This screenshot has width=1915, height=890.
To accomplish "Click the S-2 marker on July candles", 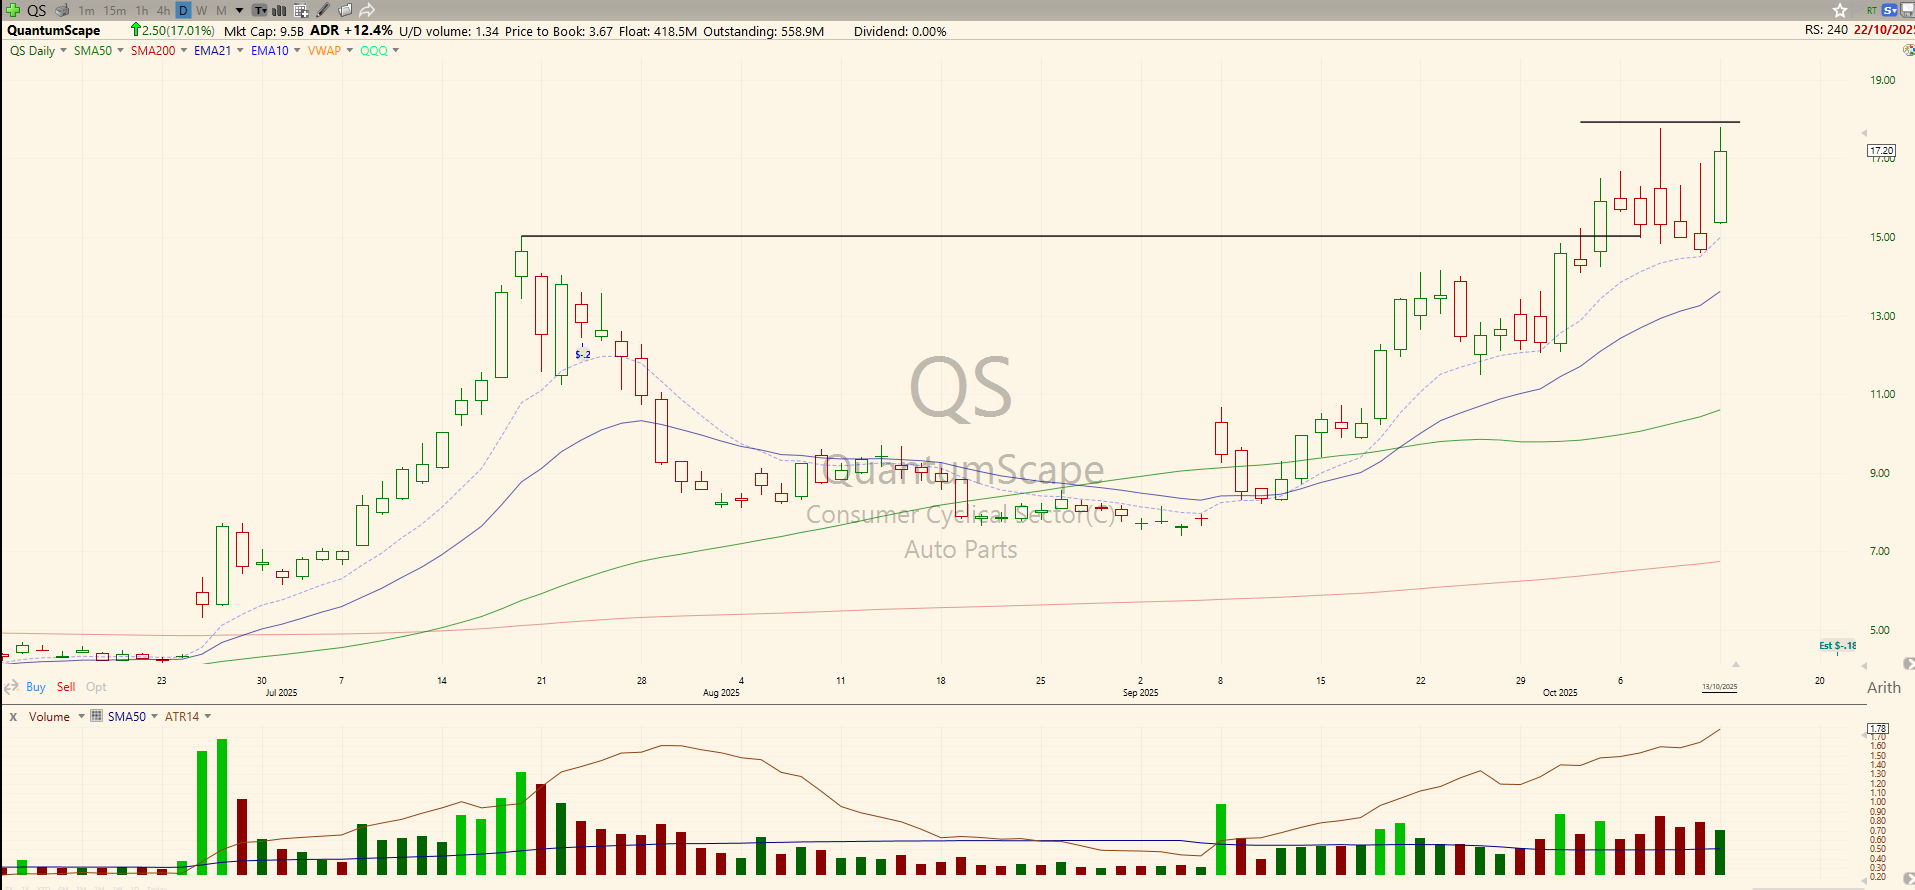I will click(x=583, y=355).
